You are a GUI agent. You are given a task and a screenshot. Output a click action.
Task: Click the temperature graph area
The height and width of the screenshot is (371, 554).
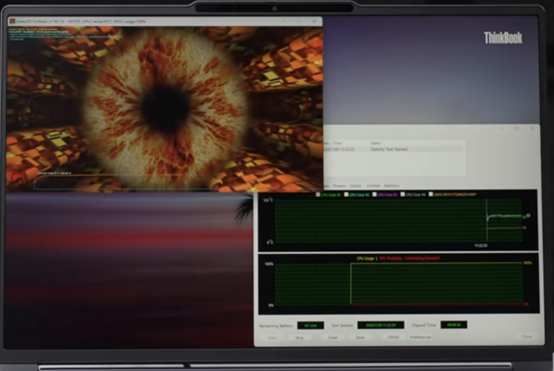(398, 221)
